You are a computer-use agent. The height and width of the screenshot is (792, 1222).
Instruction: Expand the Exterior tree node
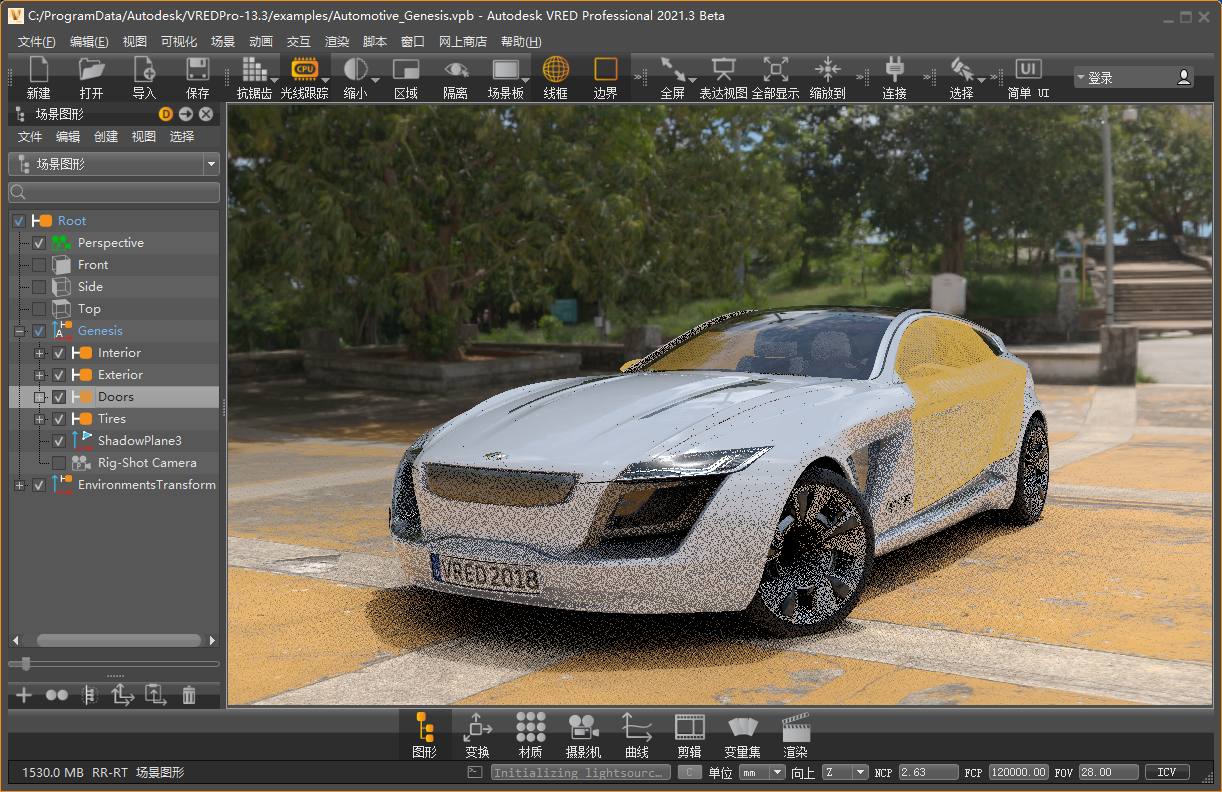[x=40, y=375]
